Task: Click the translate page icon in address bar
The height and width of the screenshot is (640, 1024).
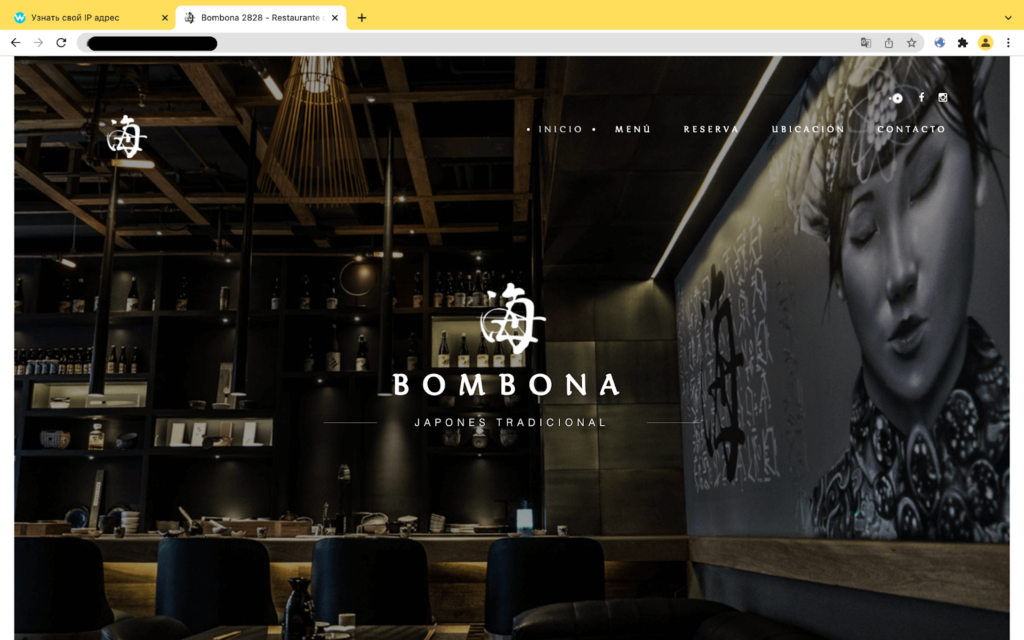Action: click(x=866, y=43)
